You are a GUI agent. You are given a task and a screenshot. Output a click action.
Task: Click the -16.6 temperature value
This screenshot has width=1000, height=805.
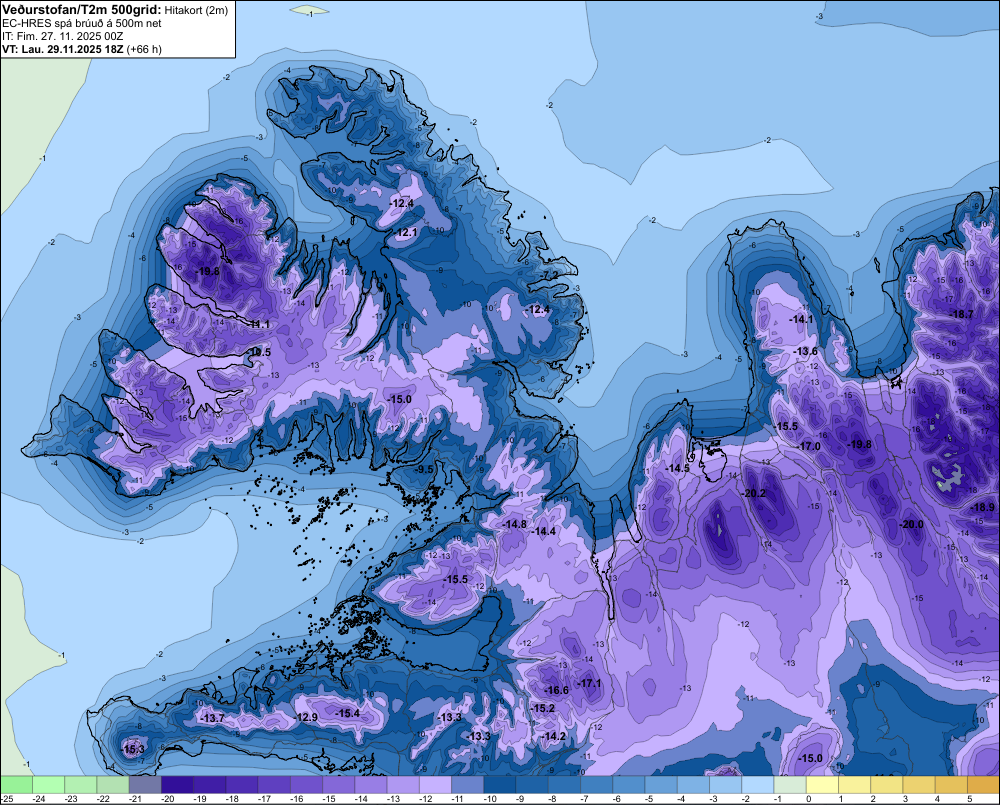(556, 690)
